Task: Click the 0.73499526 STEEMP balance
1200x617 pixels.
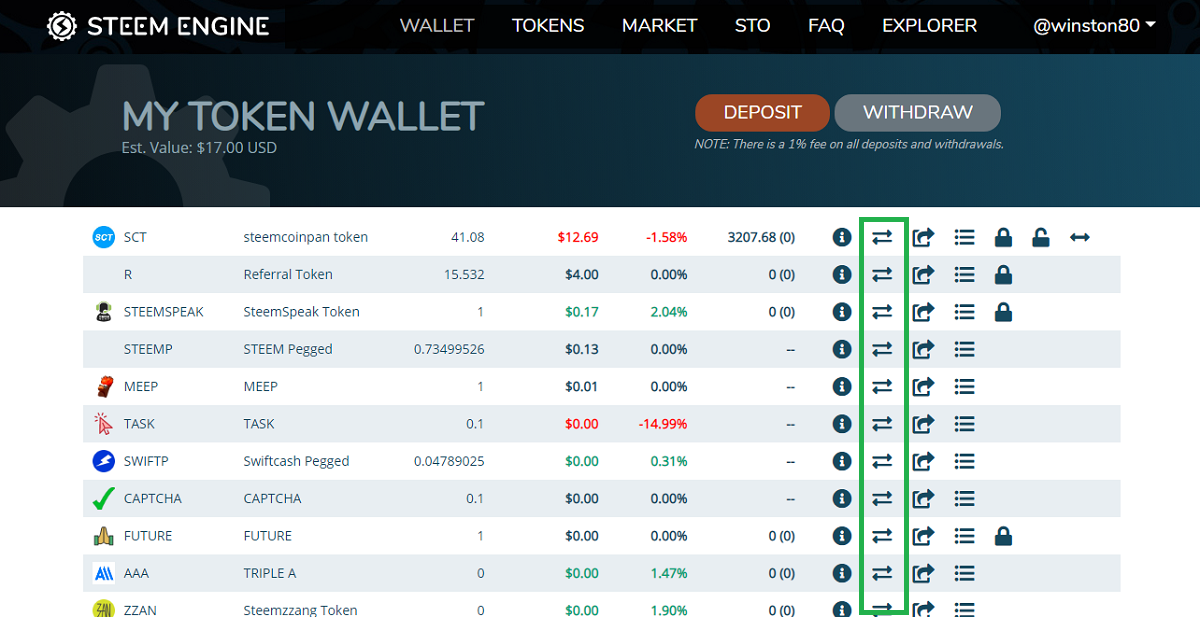Action: [x=449, y=349]
